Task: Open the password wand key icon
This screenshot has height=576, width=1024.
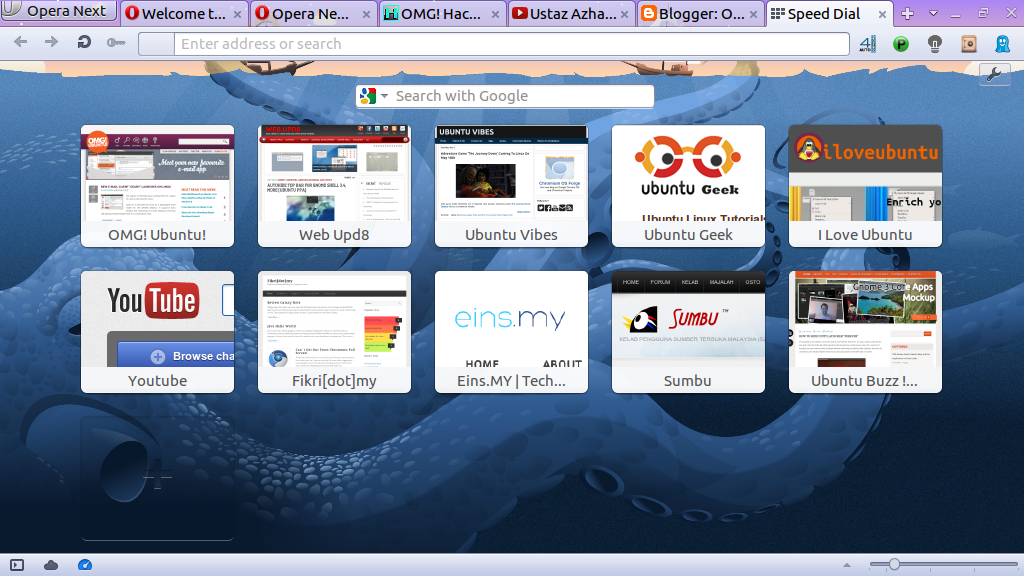Action: 115,43
